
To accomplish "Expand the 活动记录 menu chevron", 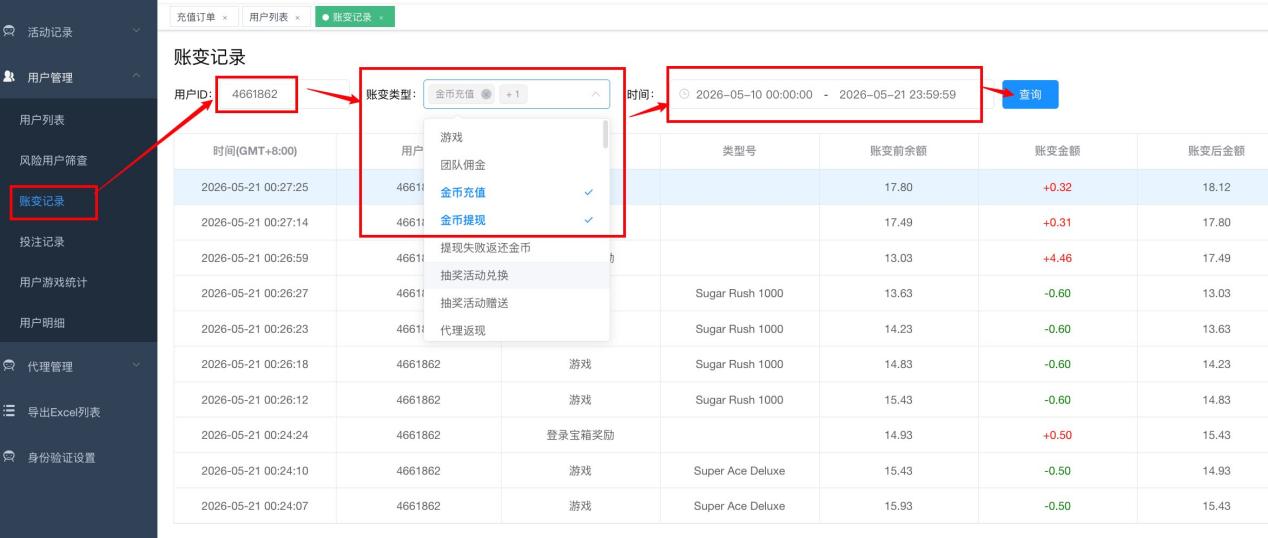I will click(x=137, y=32).
